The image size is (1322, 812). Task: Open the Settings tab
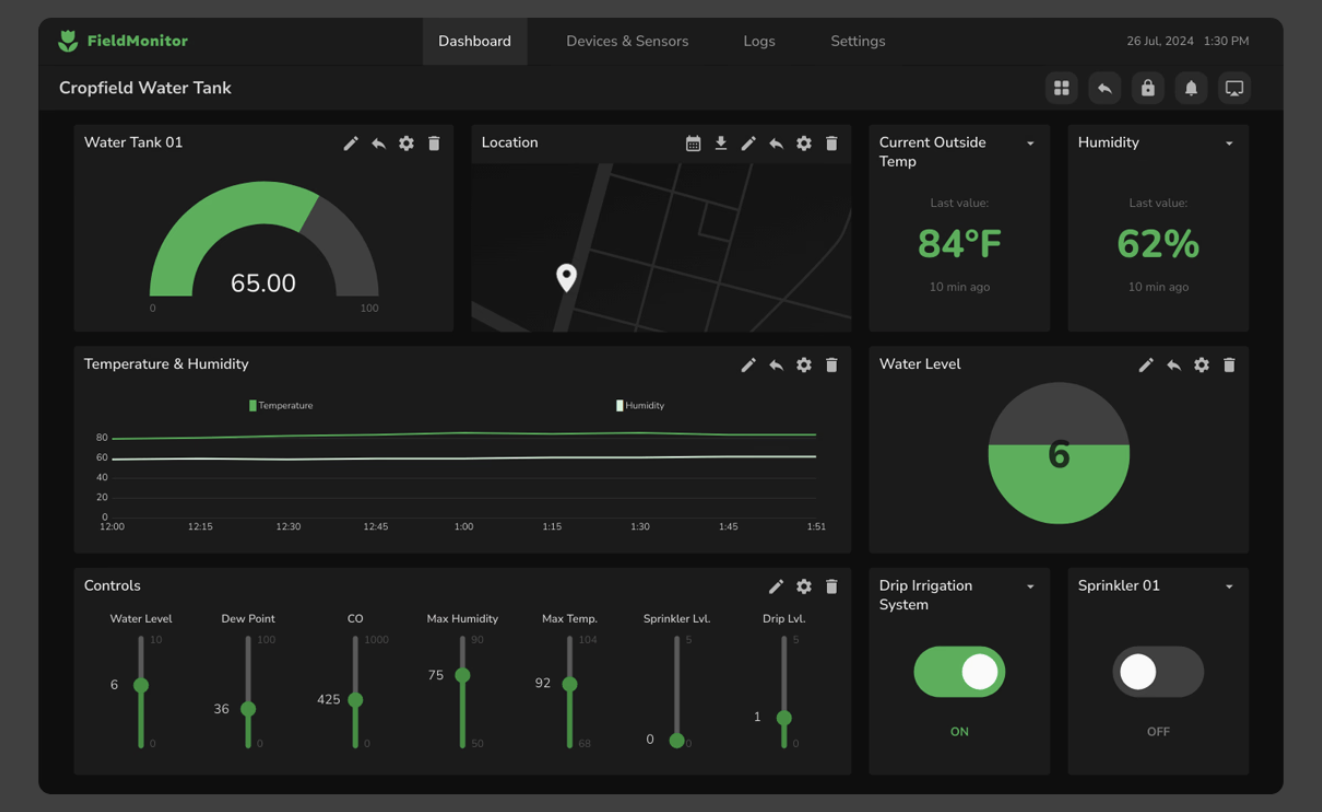(x=858, y=41)
